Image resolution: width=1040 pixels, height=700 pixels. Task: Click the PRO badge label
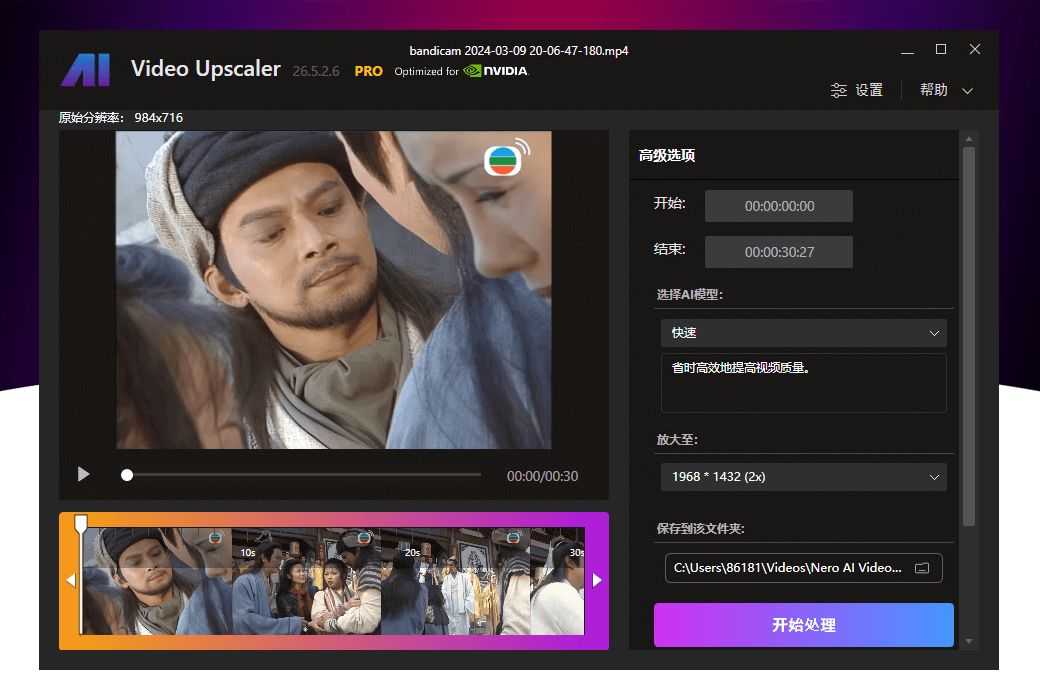click(x=368, y=71)
